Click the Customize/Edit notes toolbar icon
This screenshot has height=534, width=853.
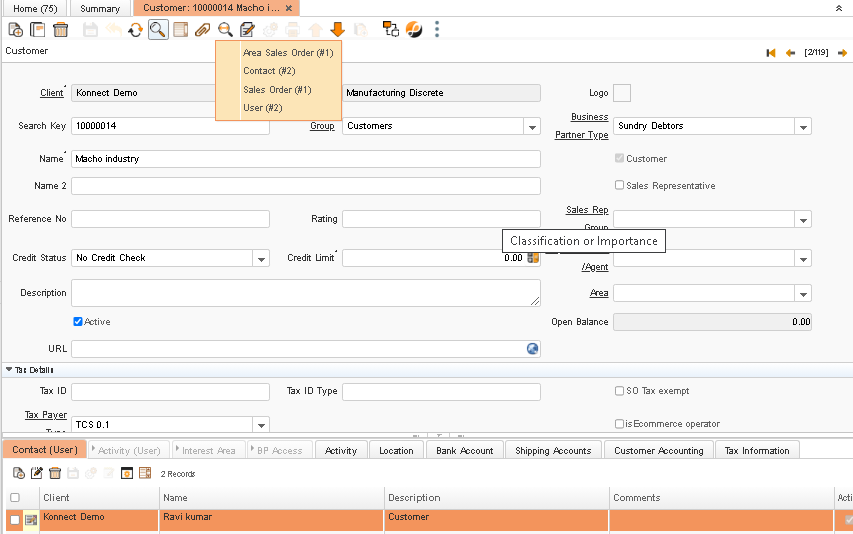tap(248, 29)
